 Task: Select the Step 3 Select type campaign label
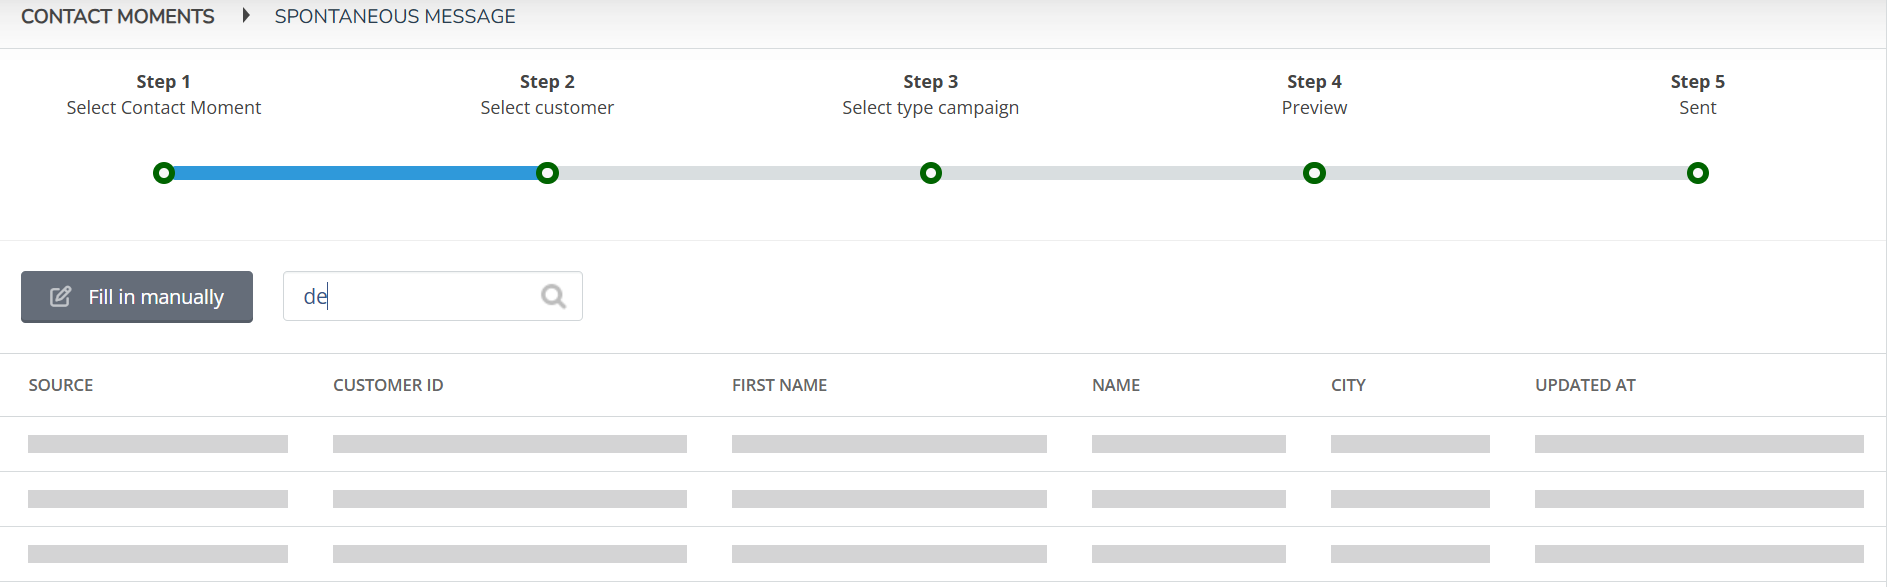coord(931,108)
